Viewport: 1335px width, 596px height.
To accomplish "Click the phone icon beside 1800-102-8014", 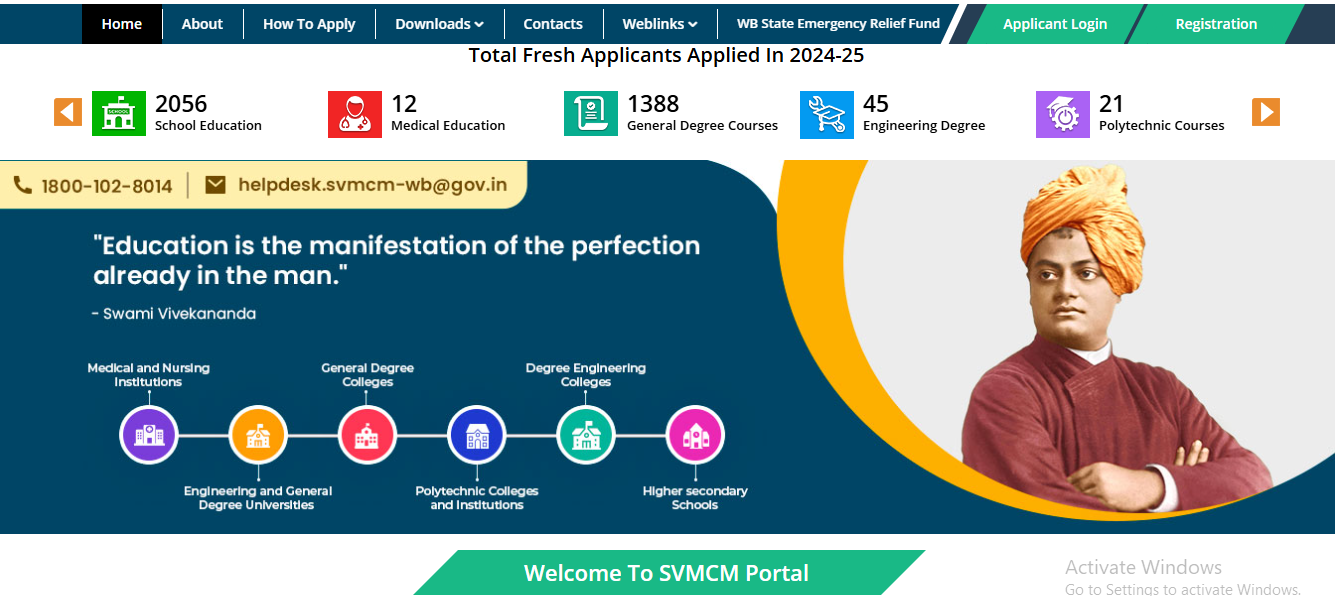I will [23, 186].
